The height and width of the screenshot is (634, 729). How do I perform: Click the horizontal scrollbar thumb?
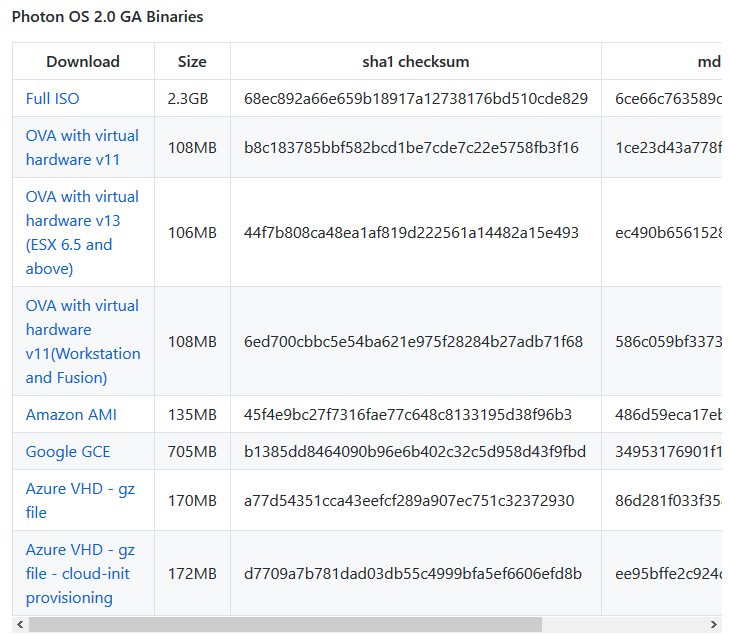[285, 624]
